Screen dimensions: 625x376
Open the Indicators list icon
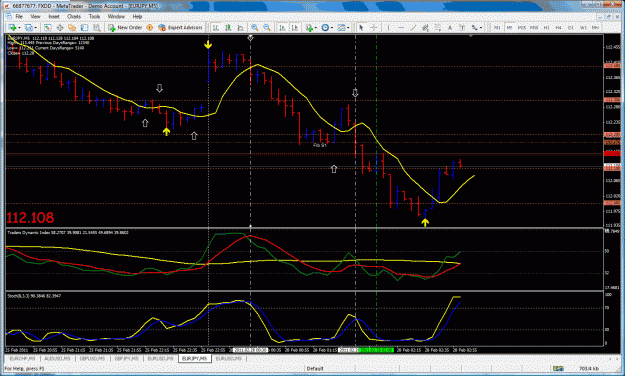[309, 28]
